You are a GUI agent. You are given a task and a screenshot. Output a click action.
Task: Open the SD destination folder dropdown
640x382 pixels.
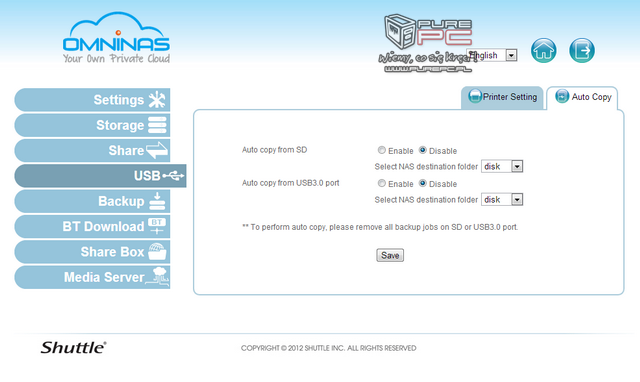point(502,166)
